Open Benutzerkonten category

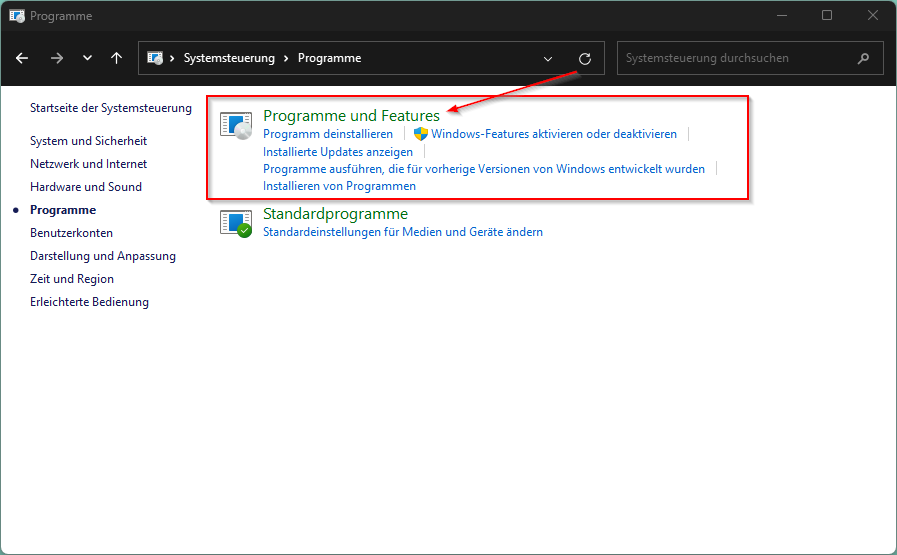pos(72,233)
